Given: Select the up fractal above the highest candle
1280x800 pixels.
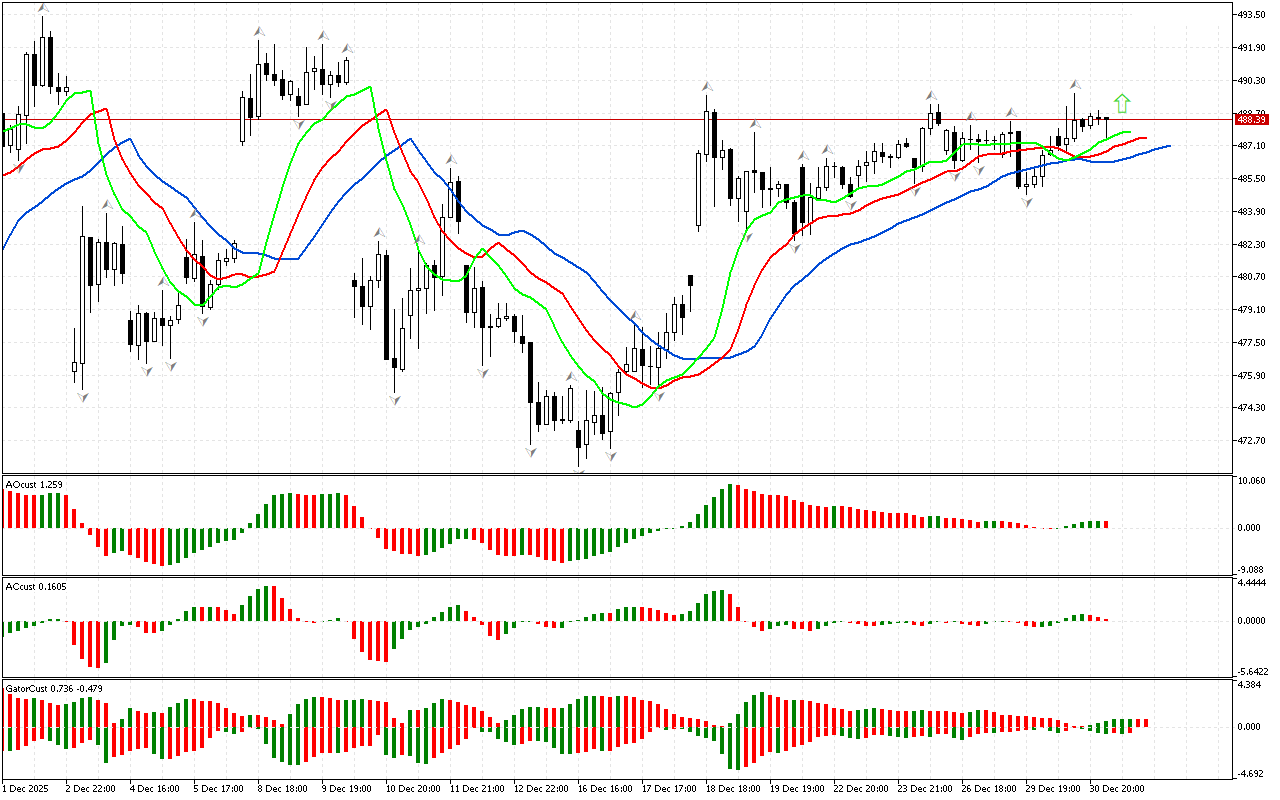Looking at the screenshot, I should point(43,9).
